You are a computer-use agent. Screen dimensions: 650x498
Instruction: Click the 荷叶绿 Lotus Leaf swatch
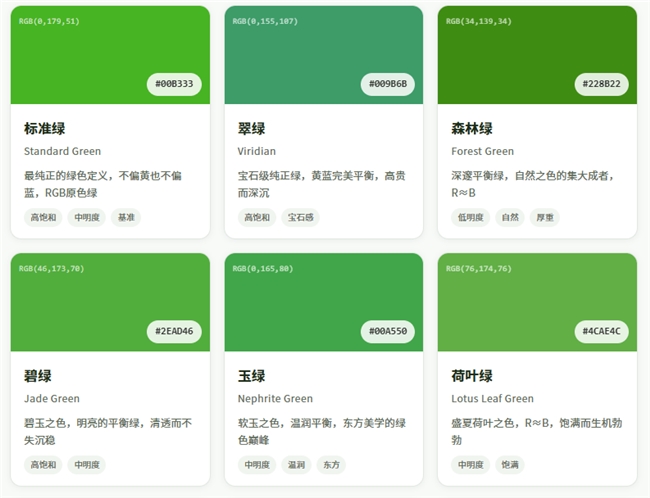pyautogui.click(x=537, y=302)
